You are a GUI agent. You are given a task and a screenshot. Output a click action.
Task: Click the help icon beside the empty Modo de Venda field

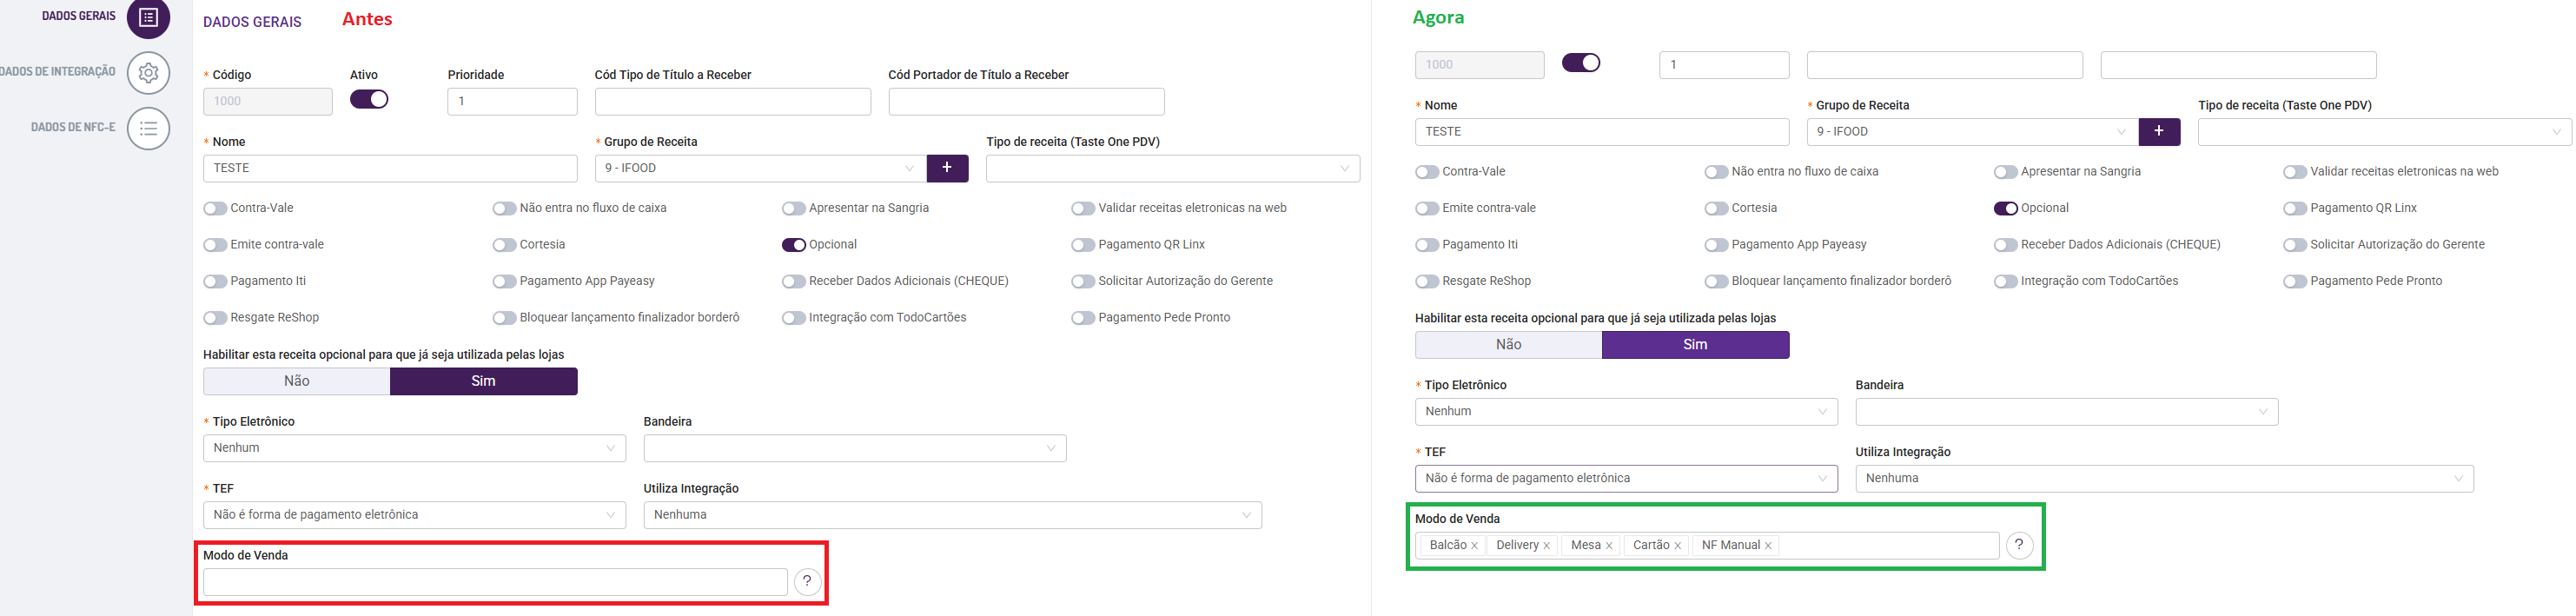[x=807, y=581]
